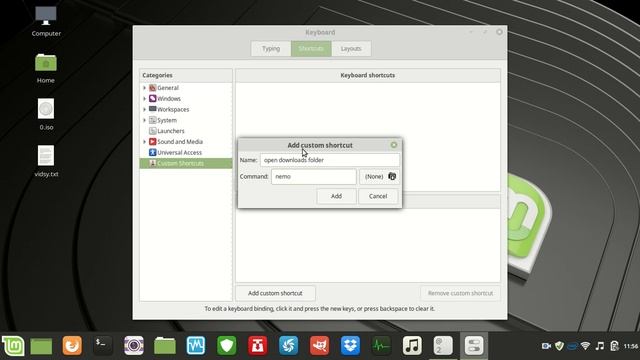Open the Wi-Fi network tray icon

(585, 346)
